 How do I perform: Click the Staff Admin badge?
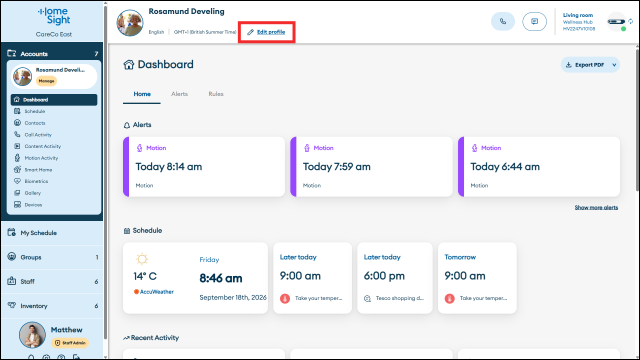coord(70,343)
